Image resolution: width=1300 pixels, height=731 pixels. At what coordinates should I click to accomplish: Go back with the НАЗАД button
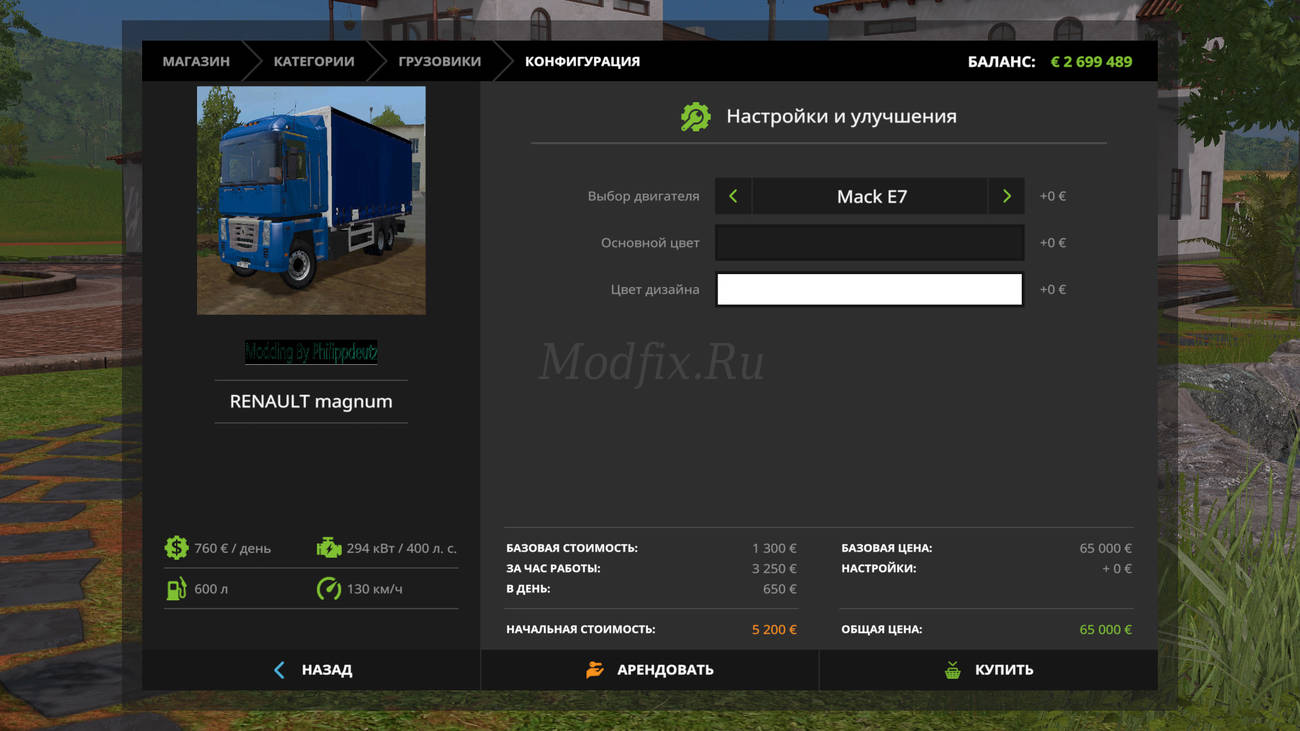[311, 670]
